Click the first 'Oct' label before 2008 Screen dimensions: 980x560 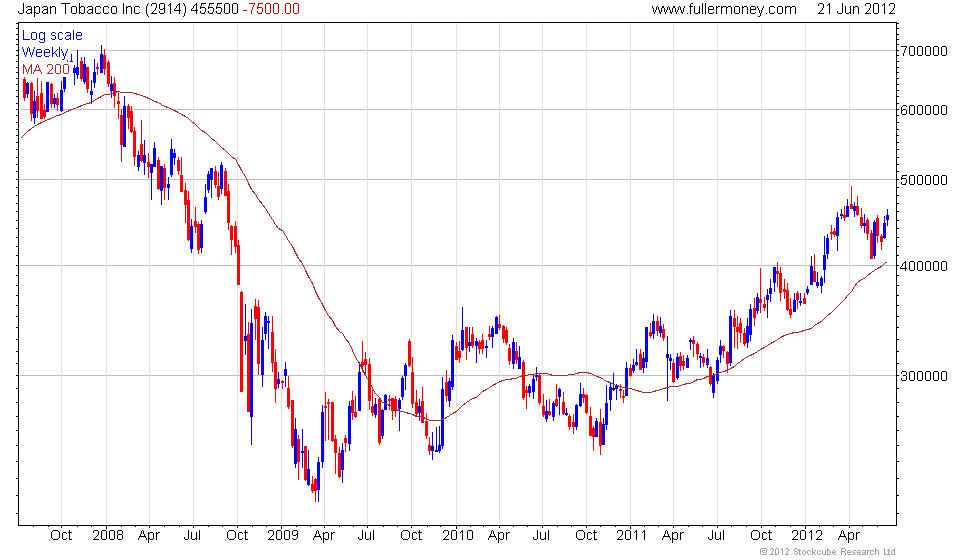pyautogui.click(x=61, y=536)
